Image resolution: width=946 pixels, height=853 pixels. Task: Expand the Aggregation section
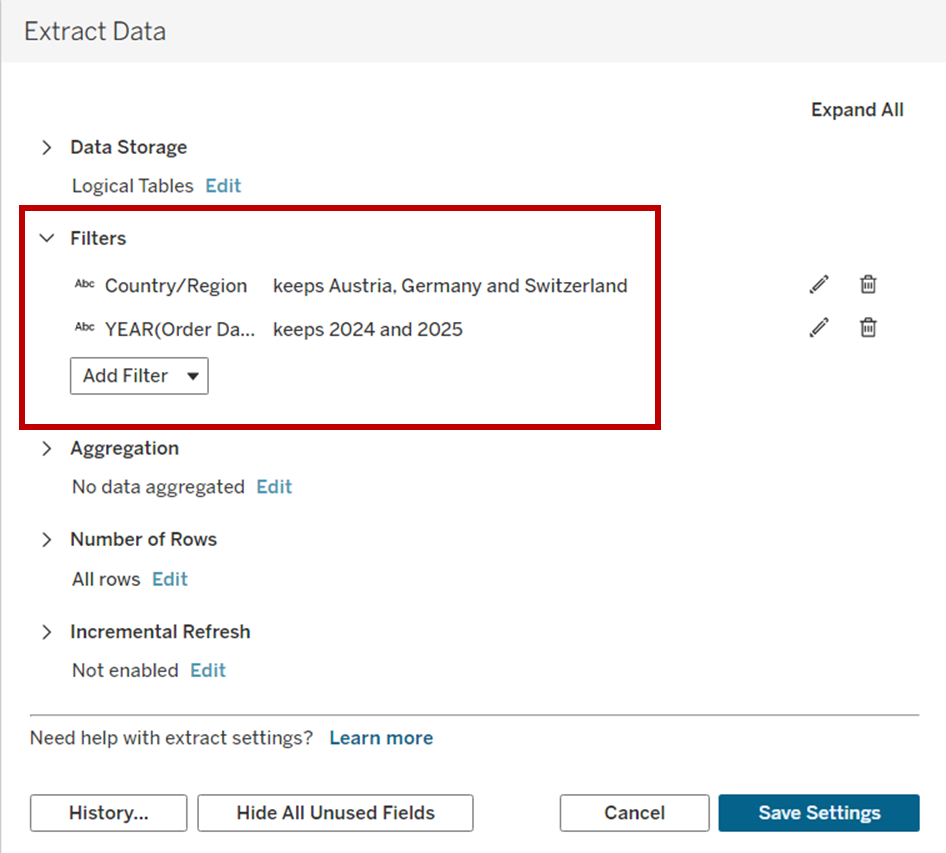click(46, 449)
